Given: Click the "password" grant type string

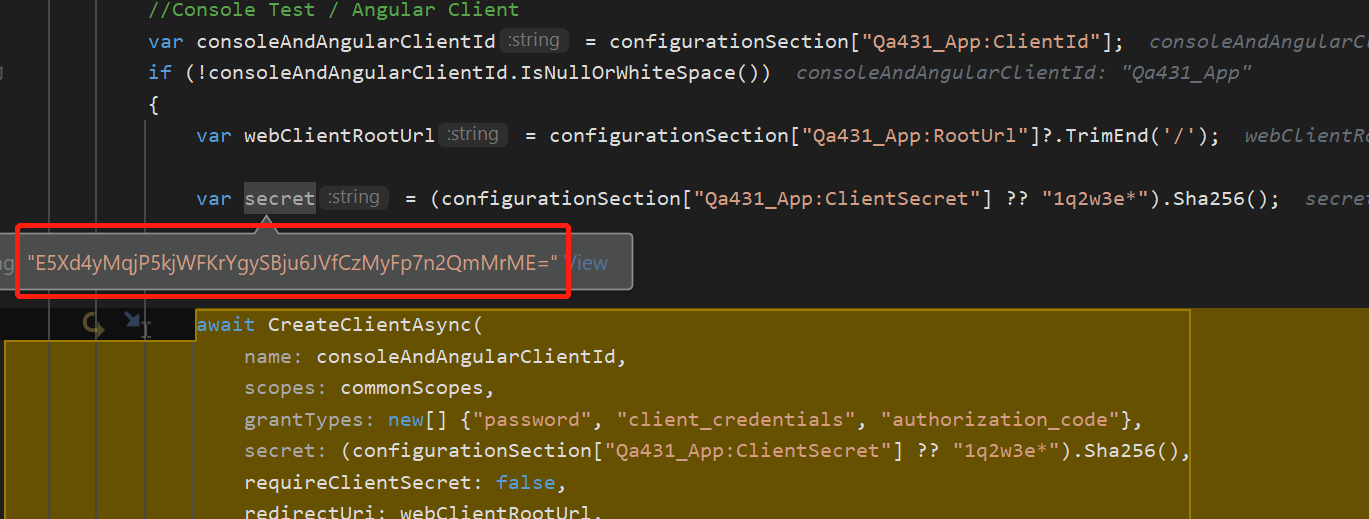Looking at the screenshot, I should coord(554,419).
